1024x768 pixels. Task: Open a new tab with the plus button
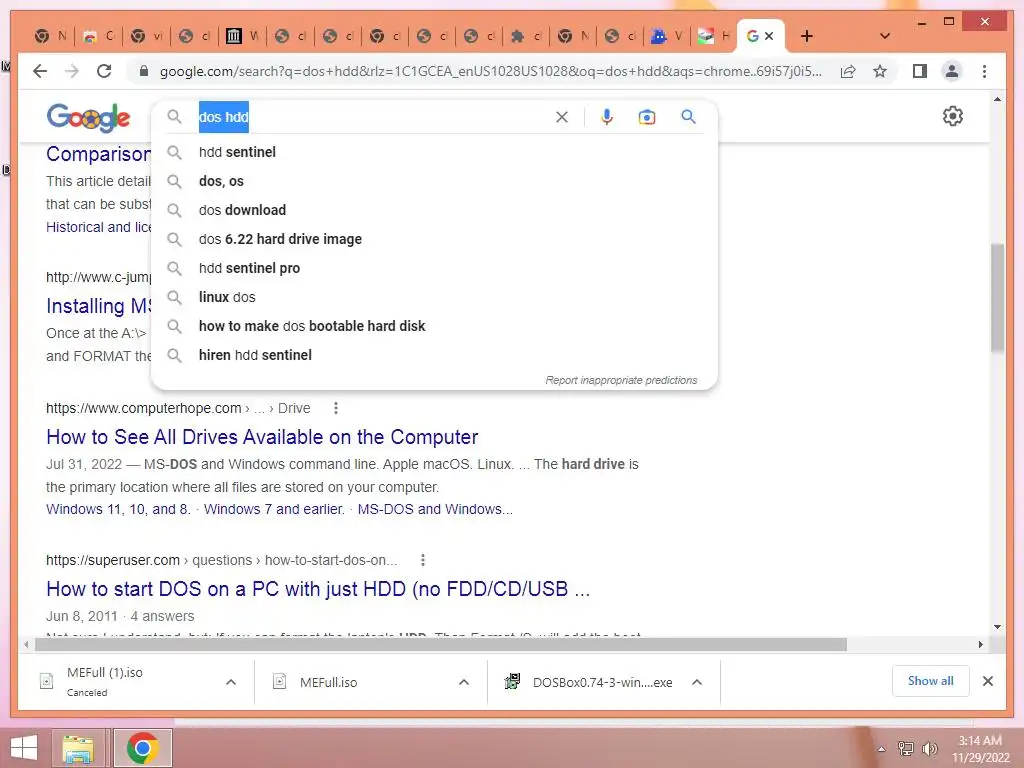click(807, 36)
